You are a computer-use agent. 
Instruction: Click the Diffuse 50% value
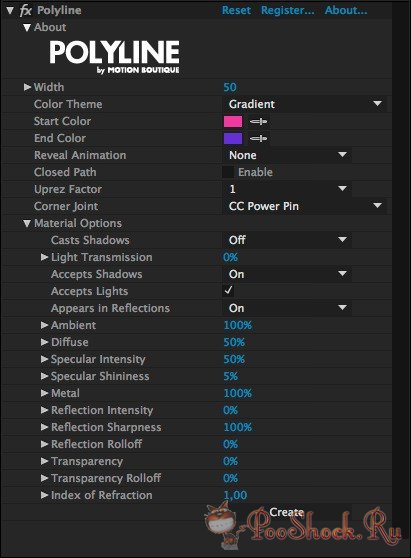234,342
